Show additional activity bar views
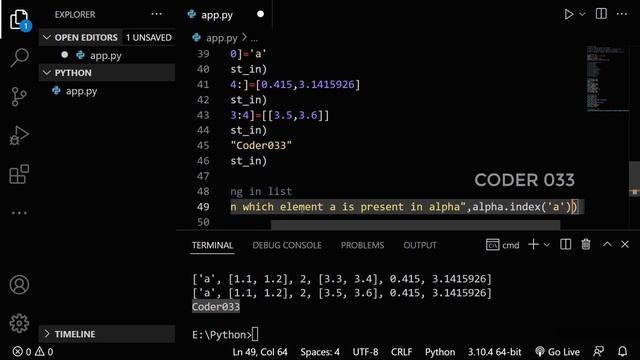Viewport: 640px width, 360px height. tap(19, 213)
